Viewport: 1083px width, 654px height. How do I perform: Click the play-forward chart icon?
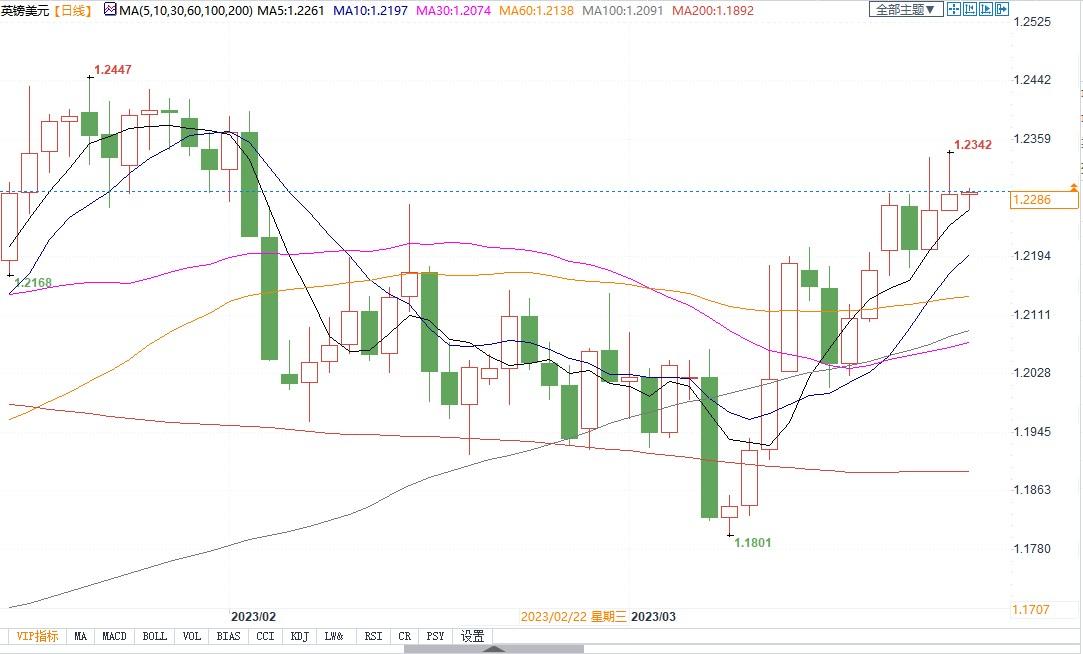click(x=986, y=9)
